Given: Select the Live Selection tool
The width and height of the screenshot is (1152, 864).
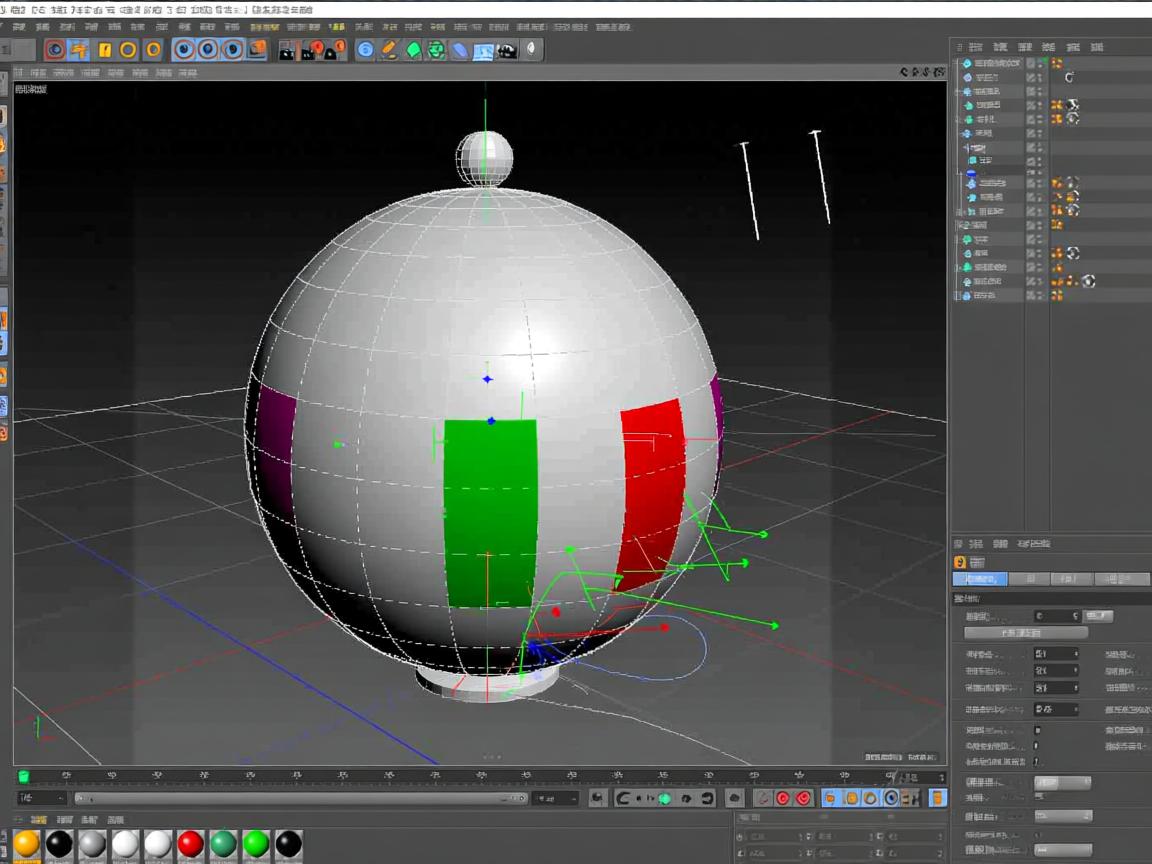Looking at the screenshot, I should (56, 50).
